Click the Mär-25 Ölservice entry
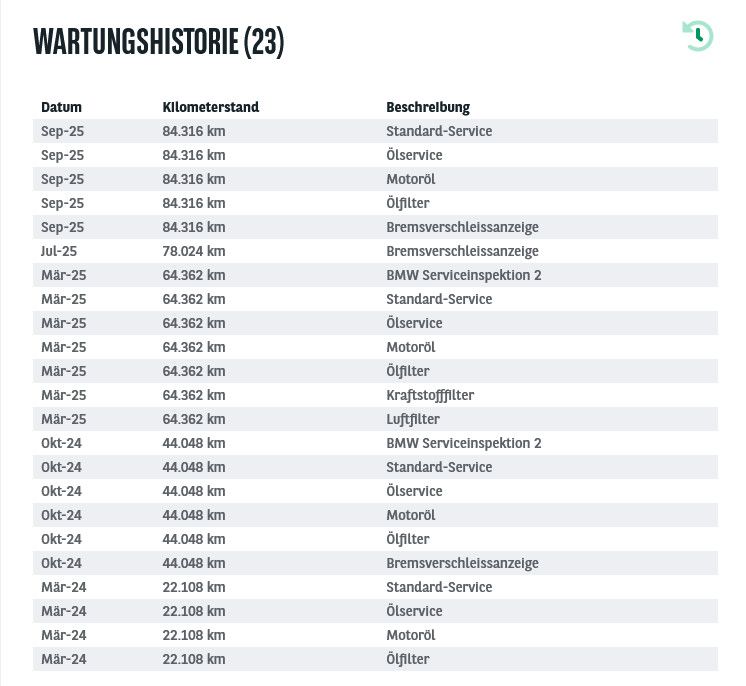Viewport: 746px width, 686px height. pyautogui.click(x=414, y=323)
